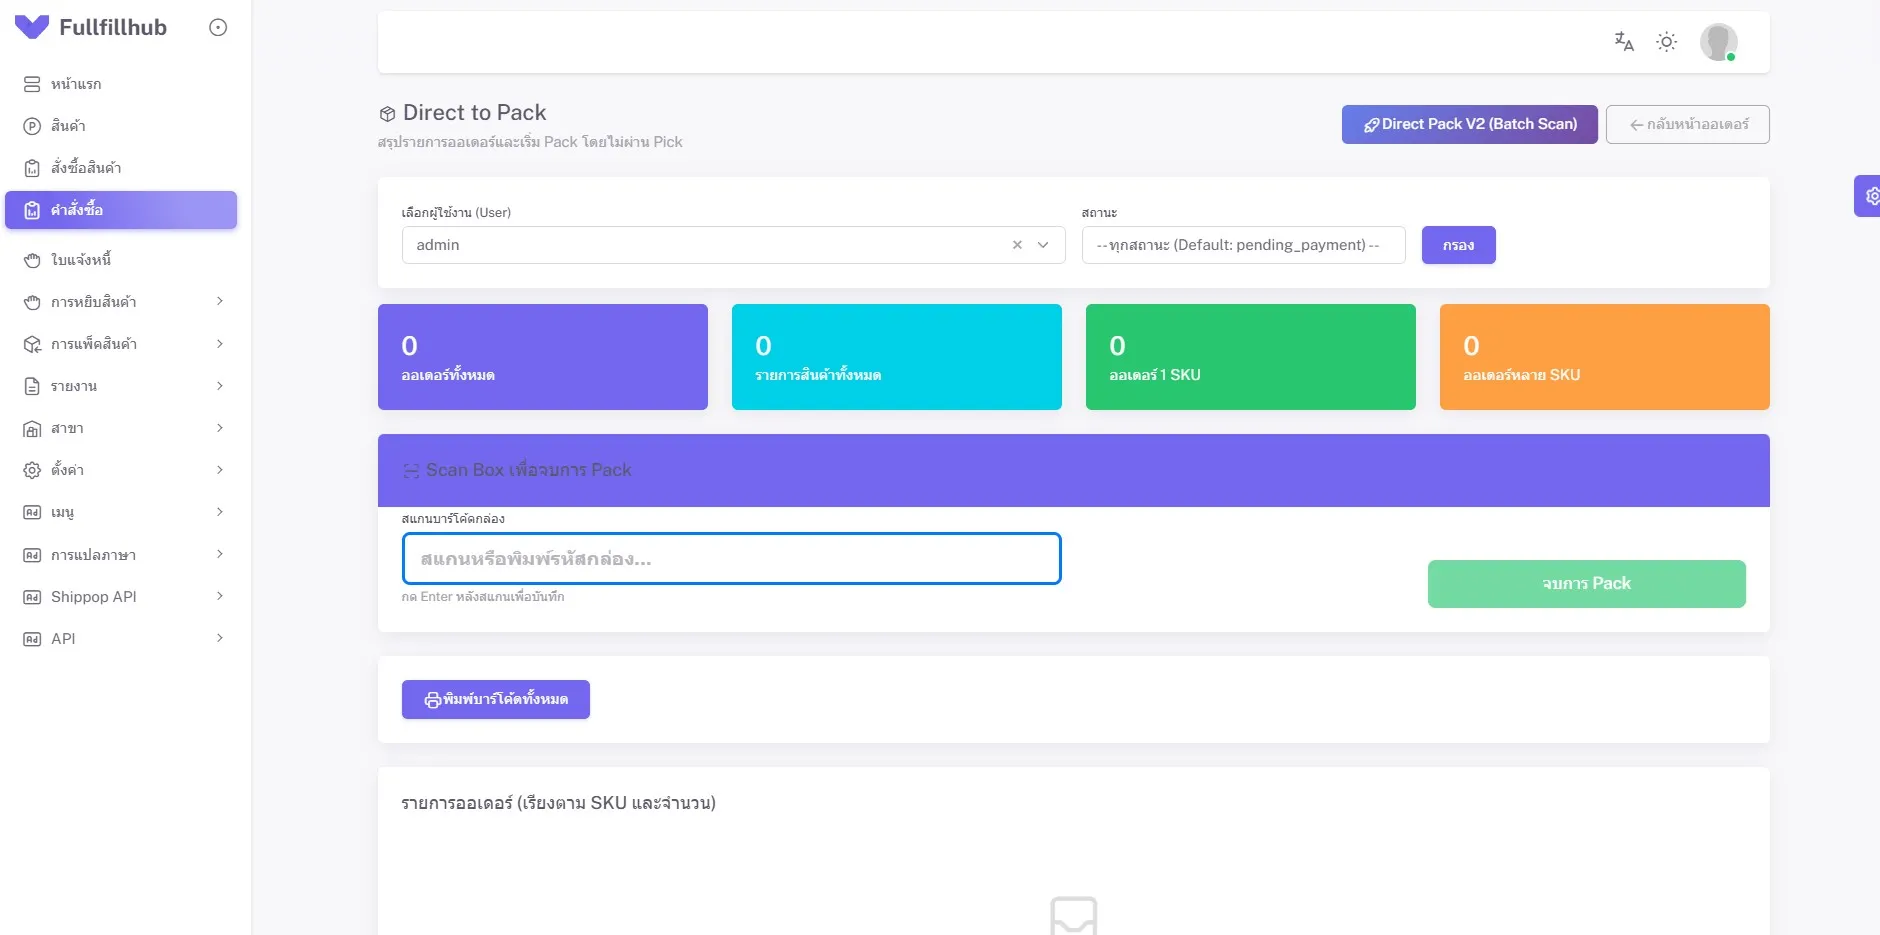Viewport: 1880px width, 935px height.
Task: Open the user select dropdown arrow
Action: coord(1043,245)
